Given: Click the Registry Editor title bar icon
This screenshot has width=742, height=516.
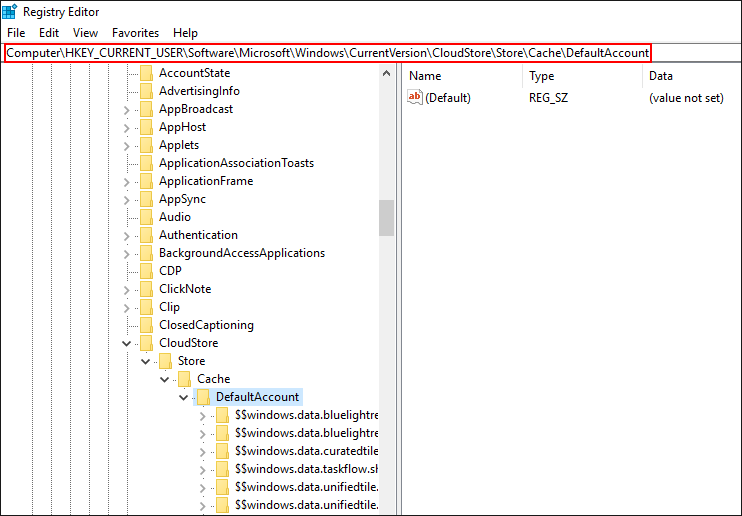Looking at the screenshot, I should tap(9, 11).
